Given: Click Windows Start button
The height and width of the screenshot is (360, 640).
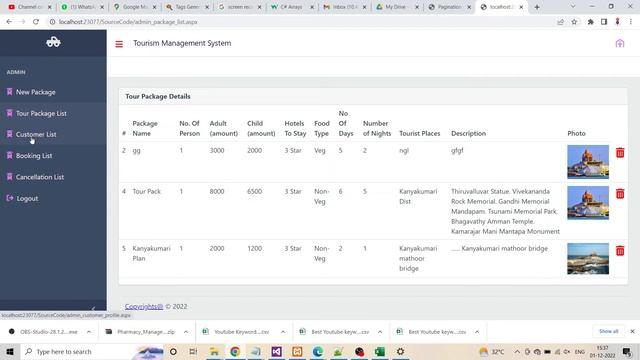Looking at the screenshot, I should point(10,351).
